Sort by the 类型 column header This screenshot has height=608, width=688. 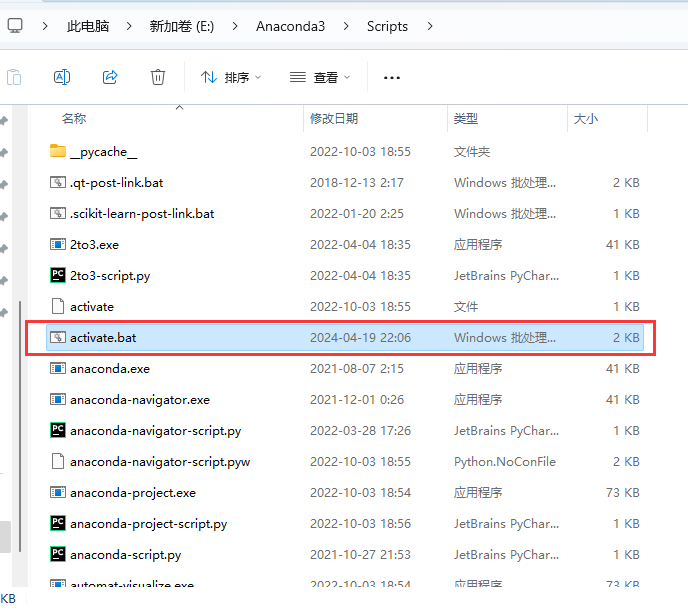(466, 118)
